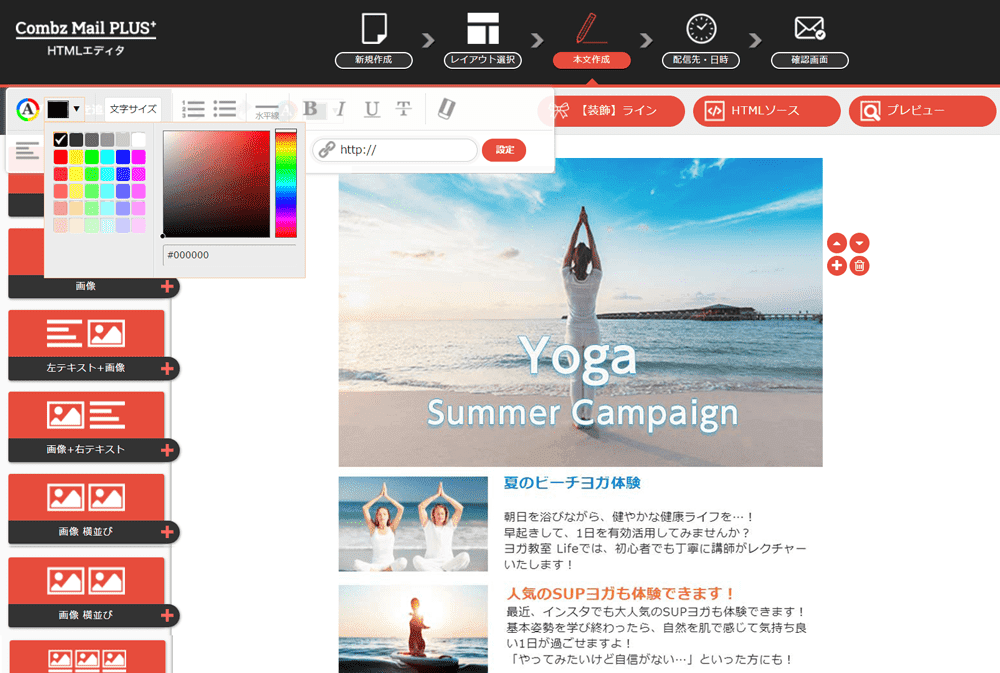Expand the 左テキスト+画像 block with plus
Image resolution: width=1000 pixels, height=673 pixels.
[167, 369]
